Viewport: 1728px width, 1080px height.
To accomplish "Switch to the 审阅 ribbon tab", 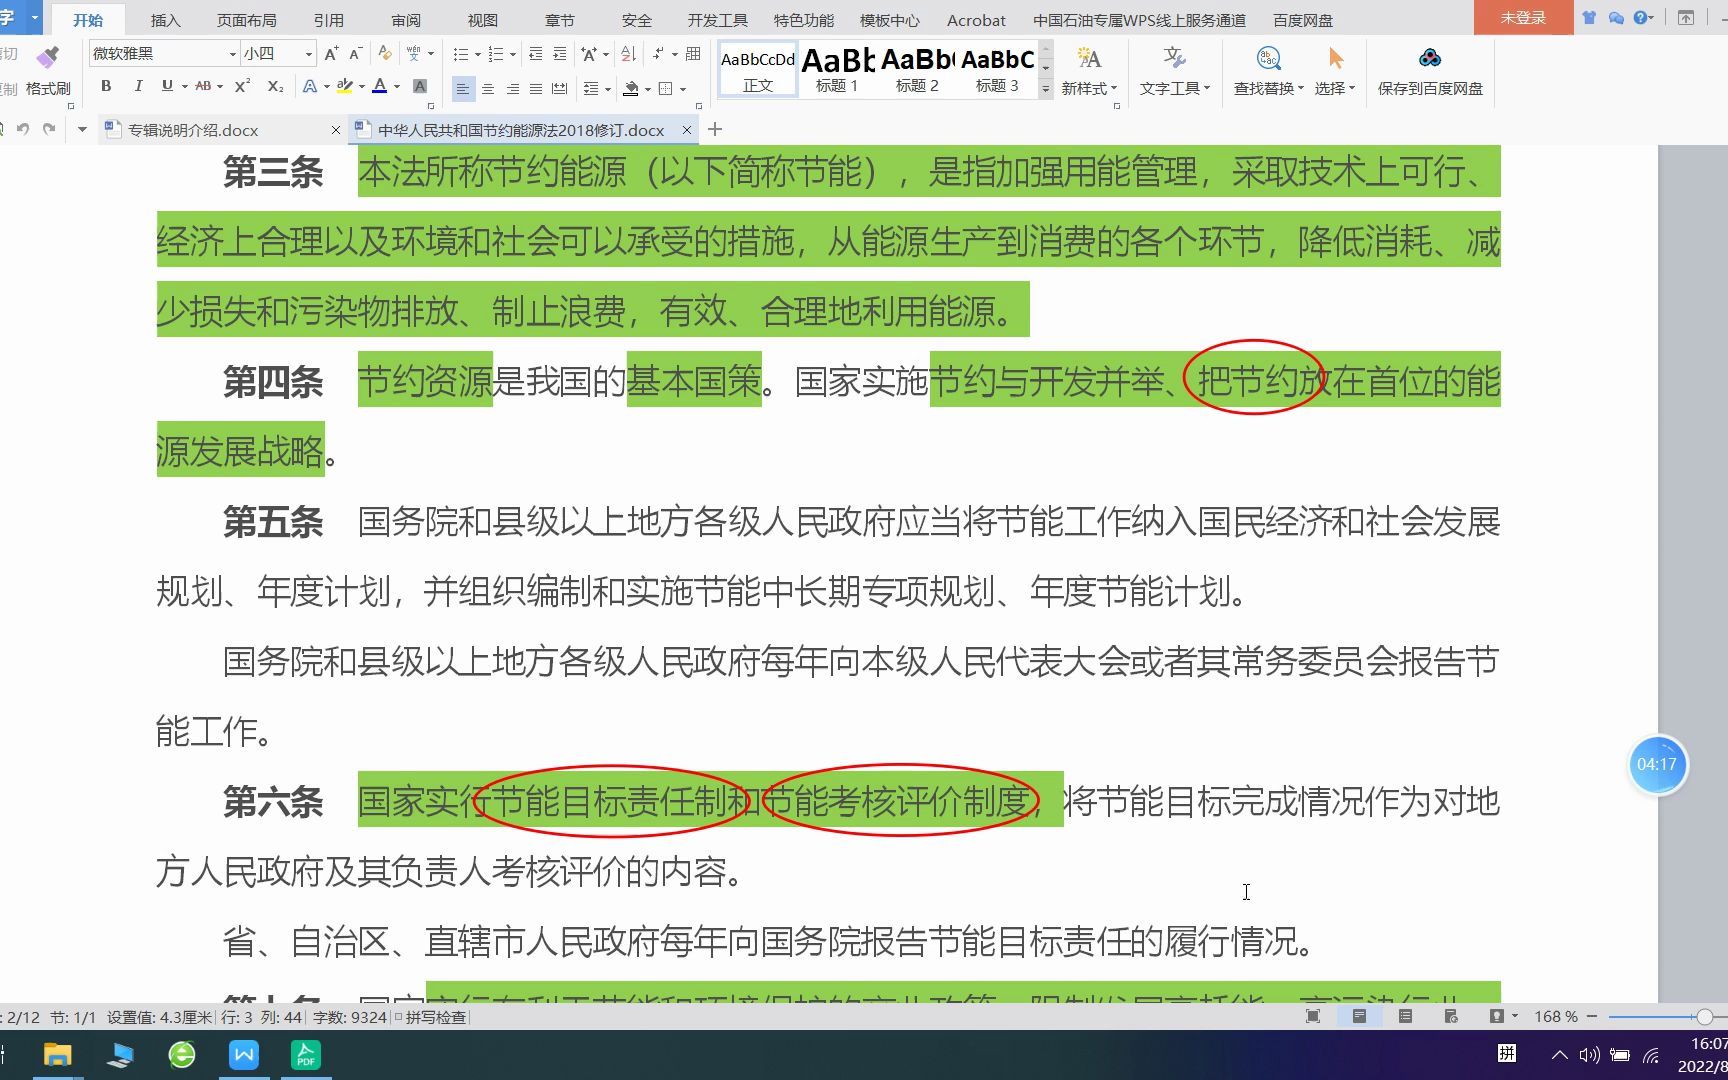I will pyautogui.click(x=406, y=20).
